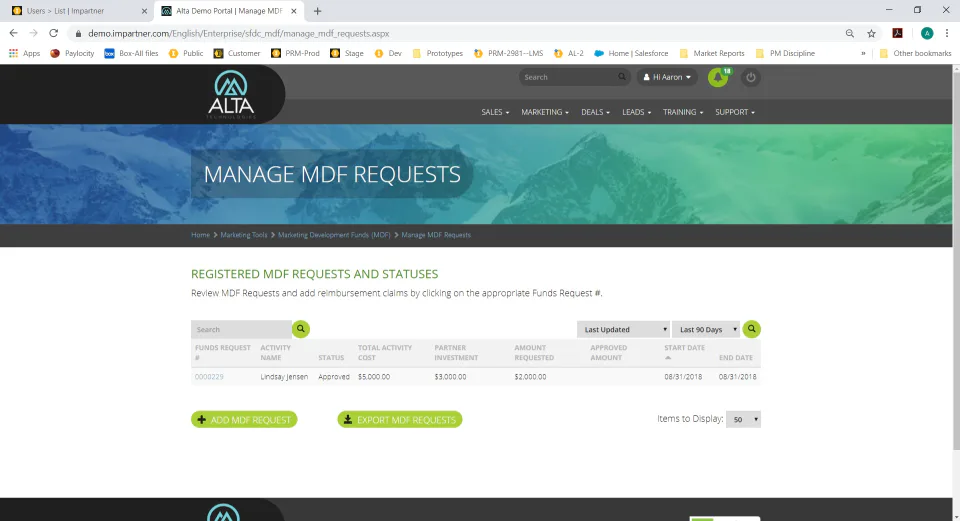Screen dimensions: 960x521
Task: Expand the SALES navigation menu
Action: pyautogui.click(x=495, y=112)
